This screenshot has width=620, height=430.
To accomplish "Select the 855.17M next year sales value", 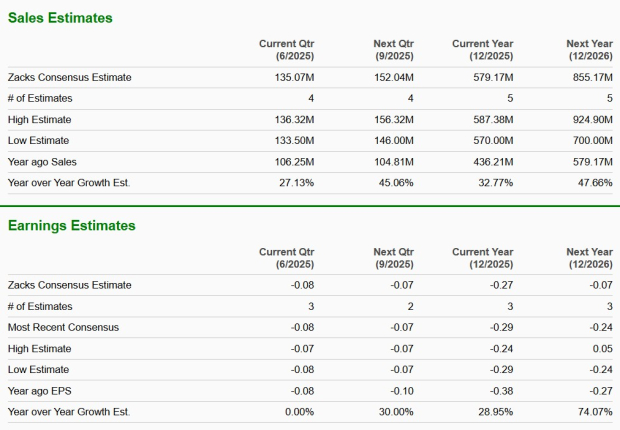I will 591,77.
